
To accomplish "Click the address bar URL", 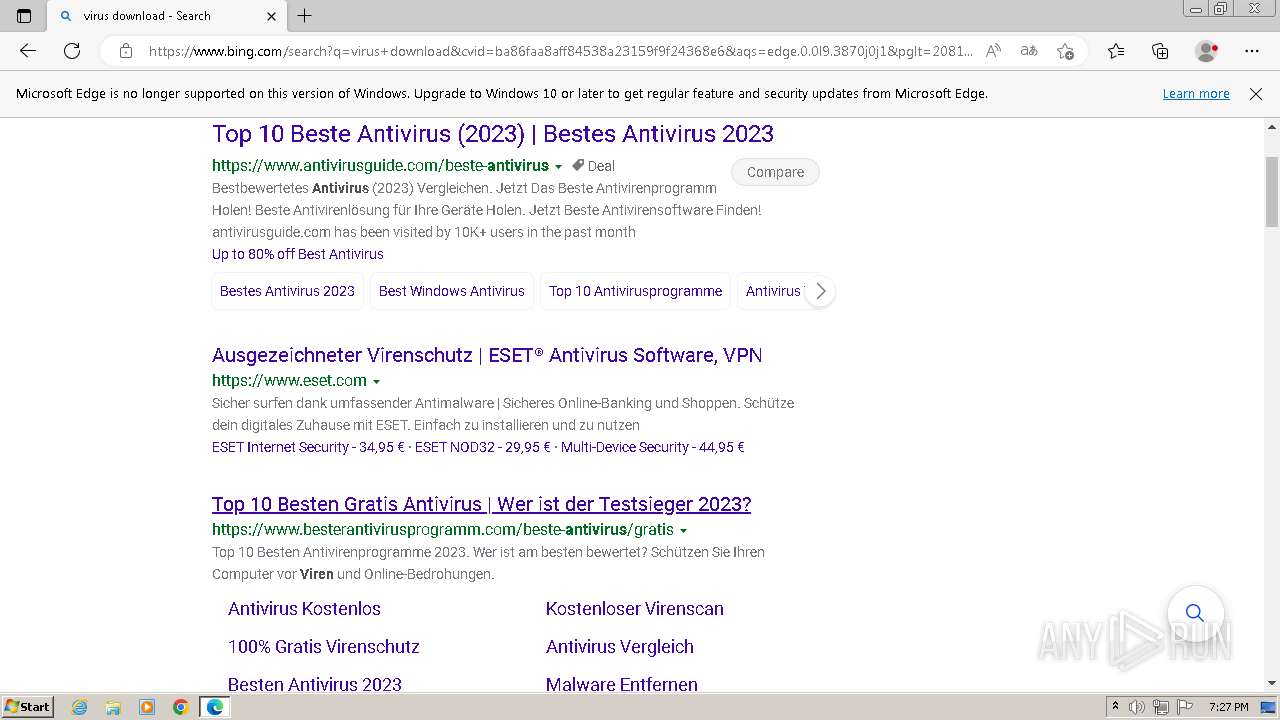I will click(560, 51).
